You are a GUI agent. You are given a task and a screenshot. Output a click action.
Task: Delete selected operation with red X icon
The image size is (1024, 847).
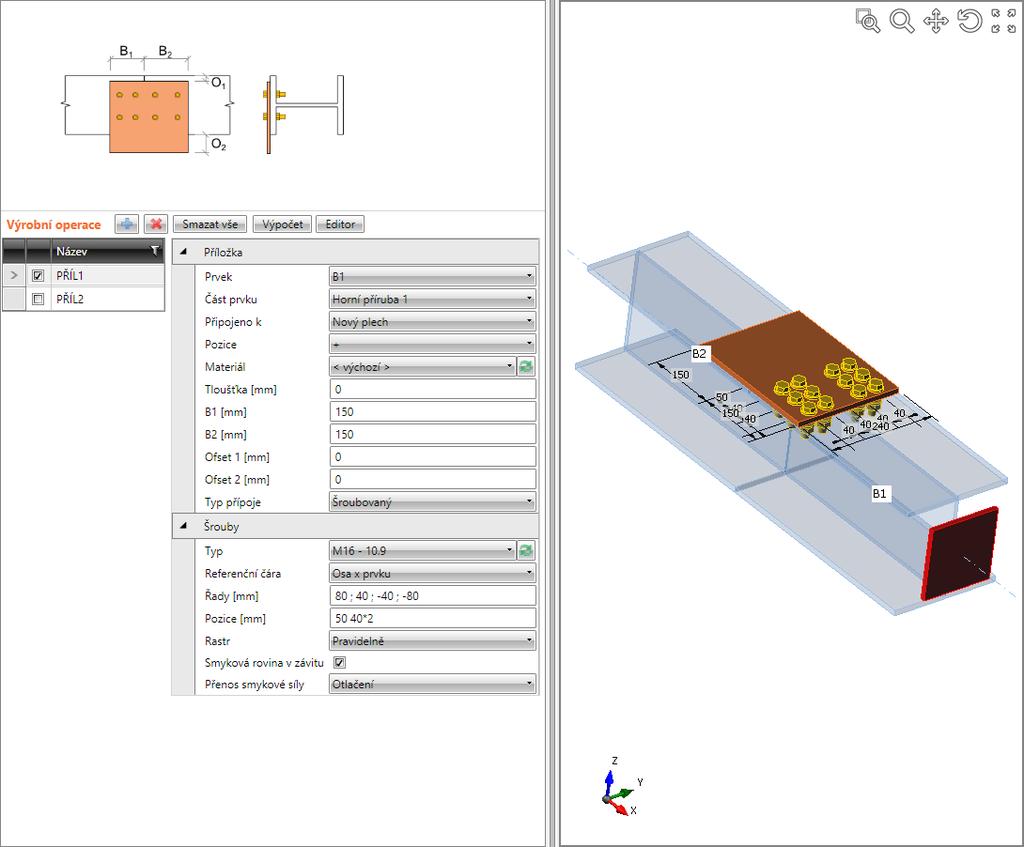click(155, 224)
